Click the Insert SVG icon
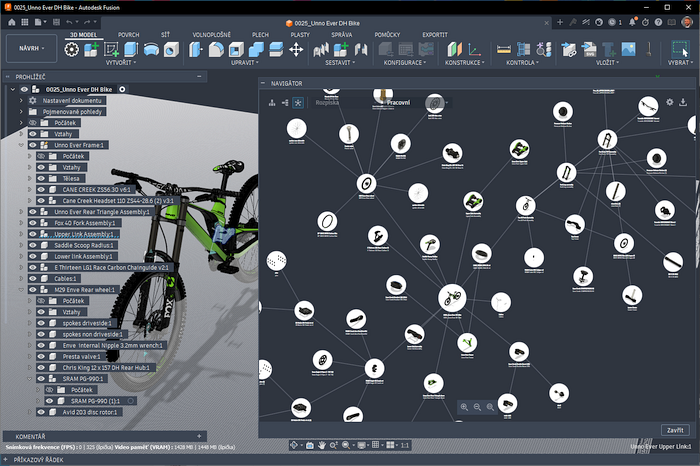 (x=589, y=49)
